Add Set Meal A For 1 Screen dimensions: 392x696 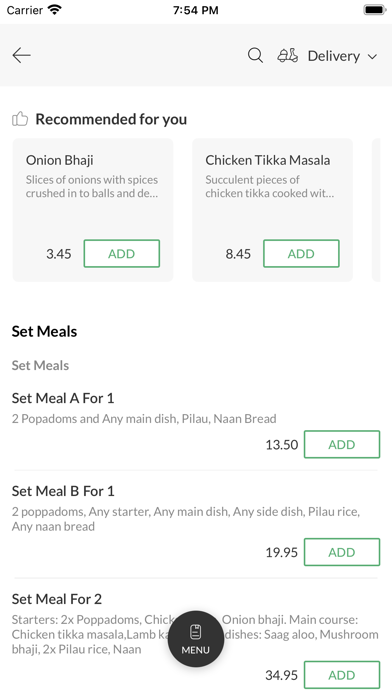pyautogui.click(x=342, y=444)
